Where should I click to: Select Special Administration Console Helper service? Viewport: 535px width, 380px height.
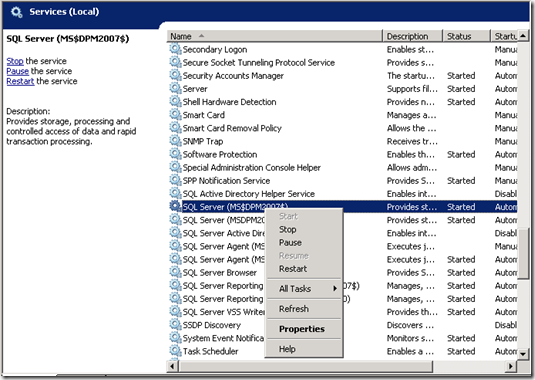[x=343, y=167]
